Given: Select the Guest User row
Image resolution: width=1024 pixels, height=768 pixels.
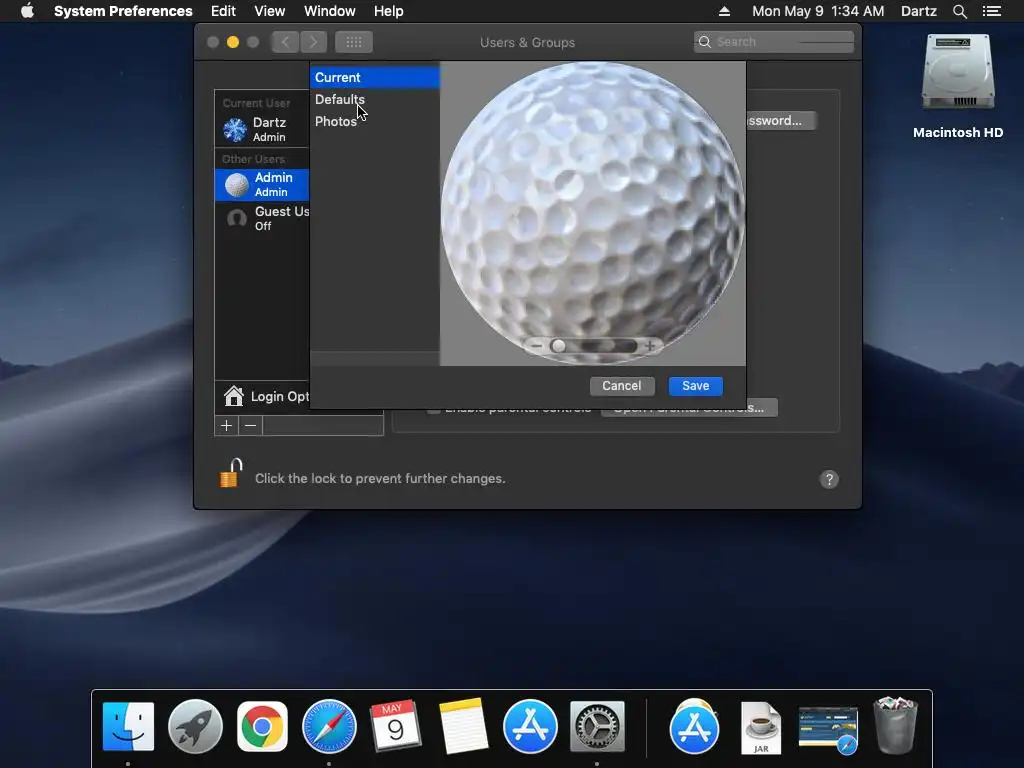Looking at the screenshot, I should pyautogui.click(x=262, y=218).
